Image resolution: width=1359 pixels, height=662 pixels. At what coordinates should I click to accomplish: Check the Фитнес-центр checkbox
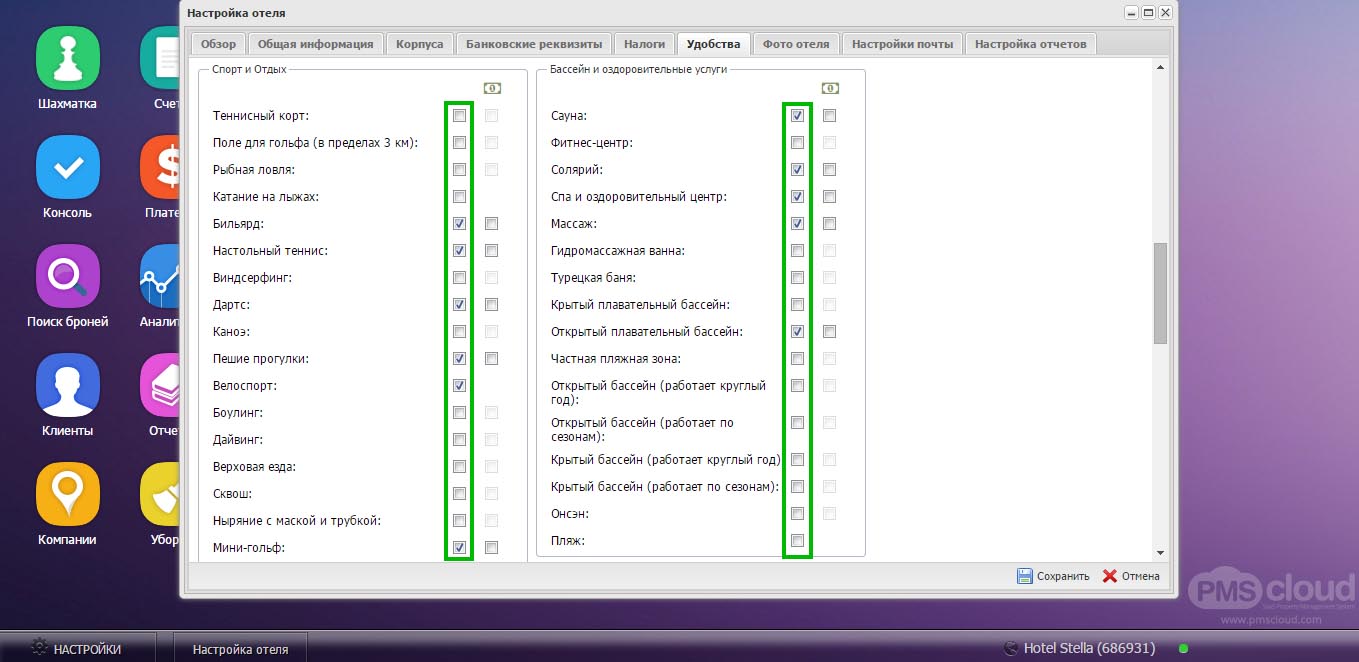click(797, 143)
